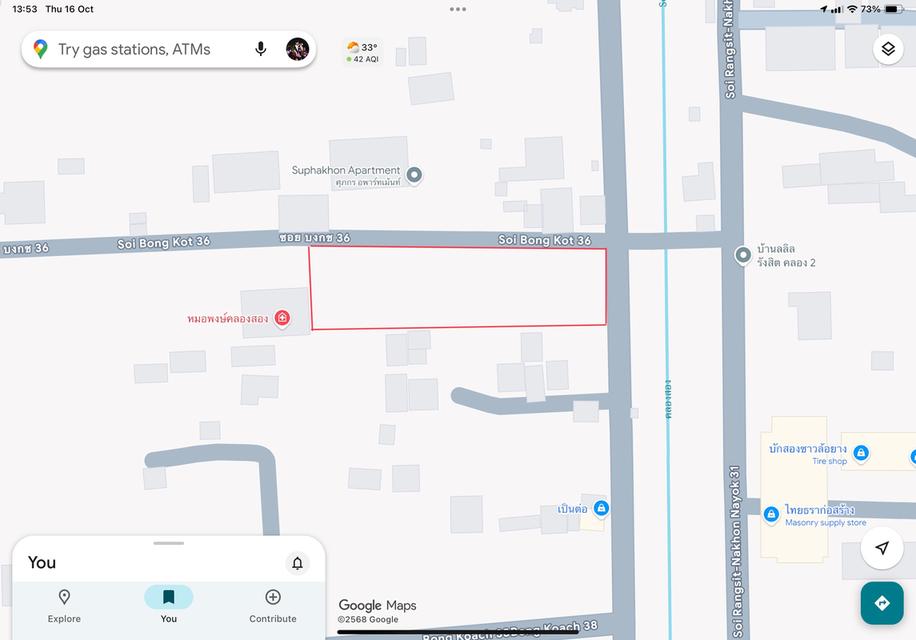
Task: Open the three-dot multitasking menu at top
Action: (458, 9)
